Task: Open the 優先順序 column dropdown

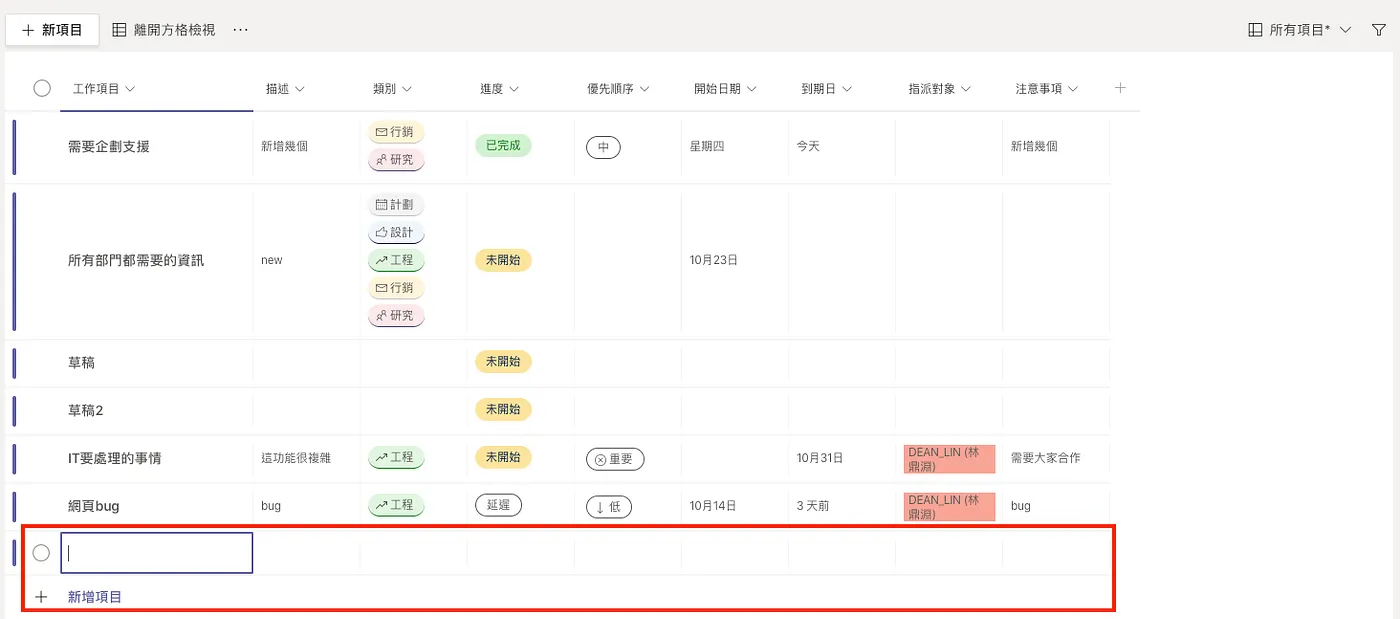Action: [618, 89]
